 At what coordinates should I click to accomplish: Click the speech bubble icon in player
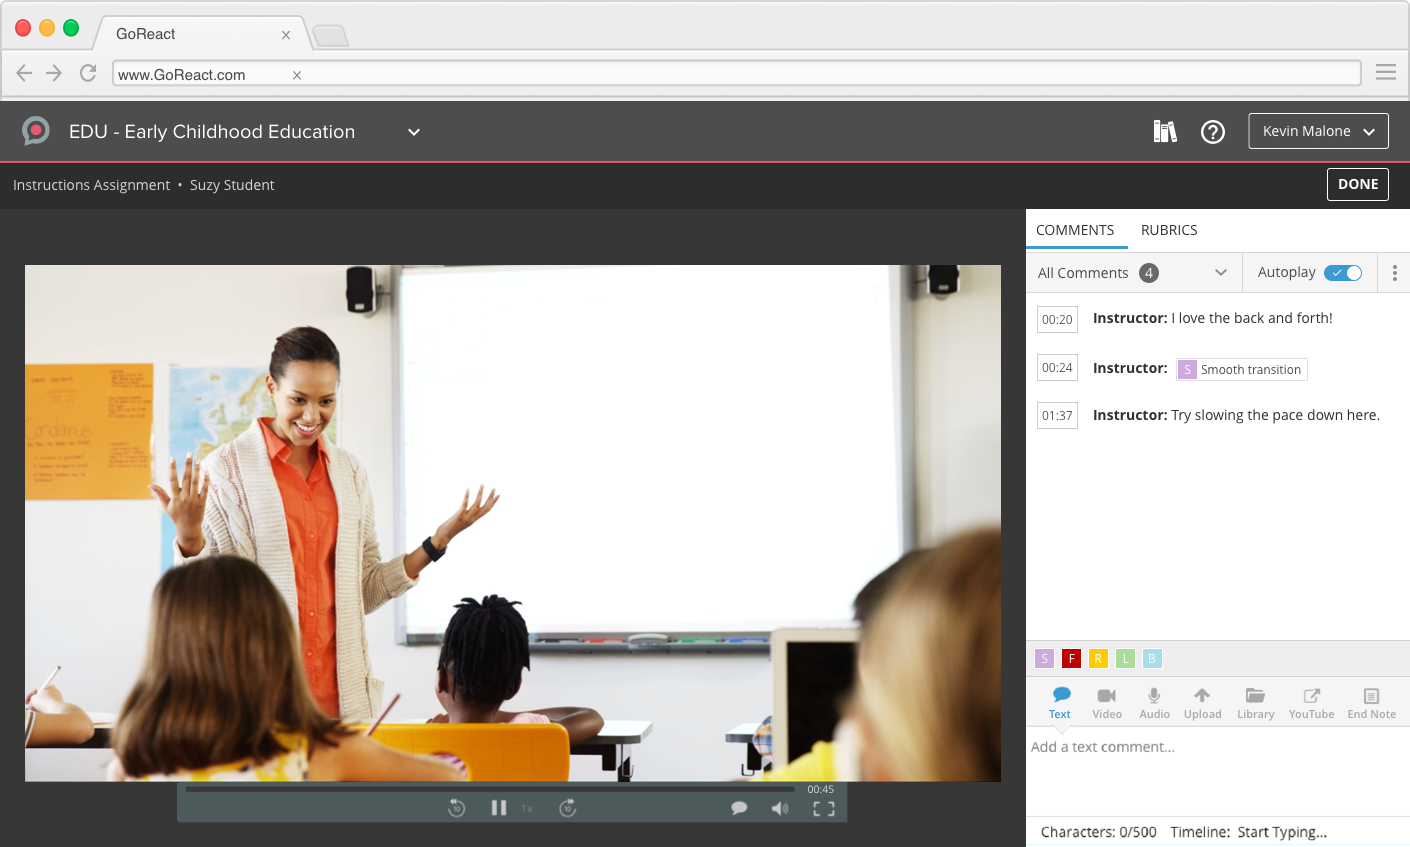(739, 808)
